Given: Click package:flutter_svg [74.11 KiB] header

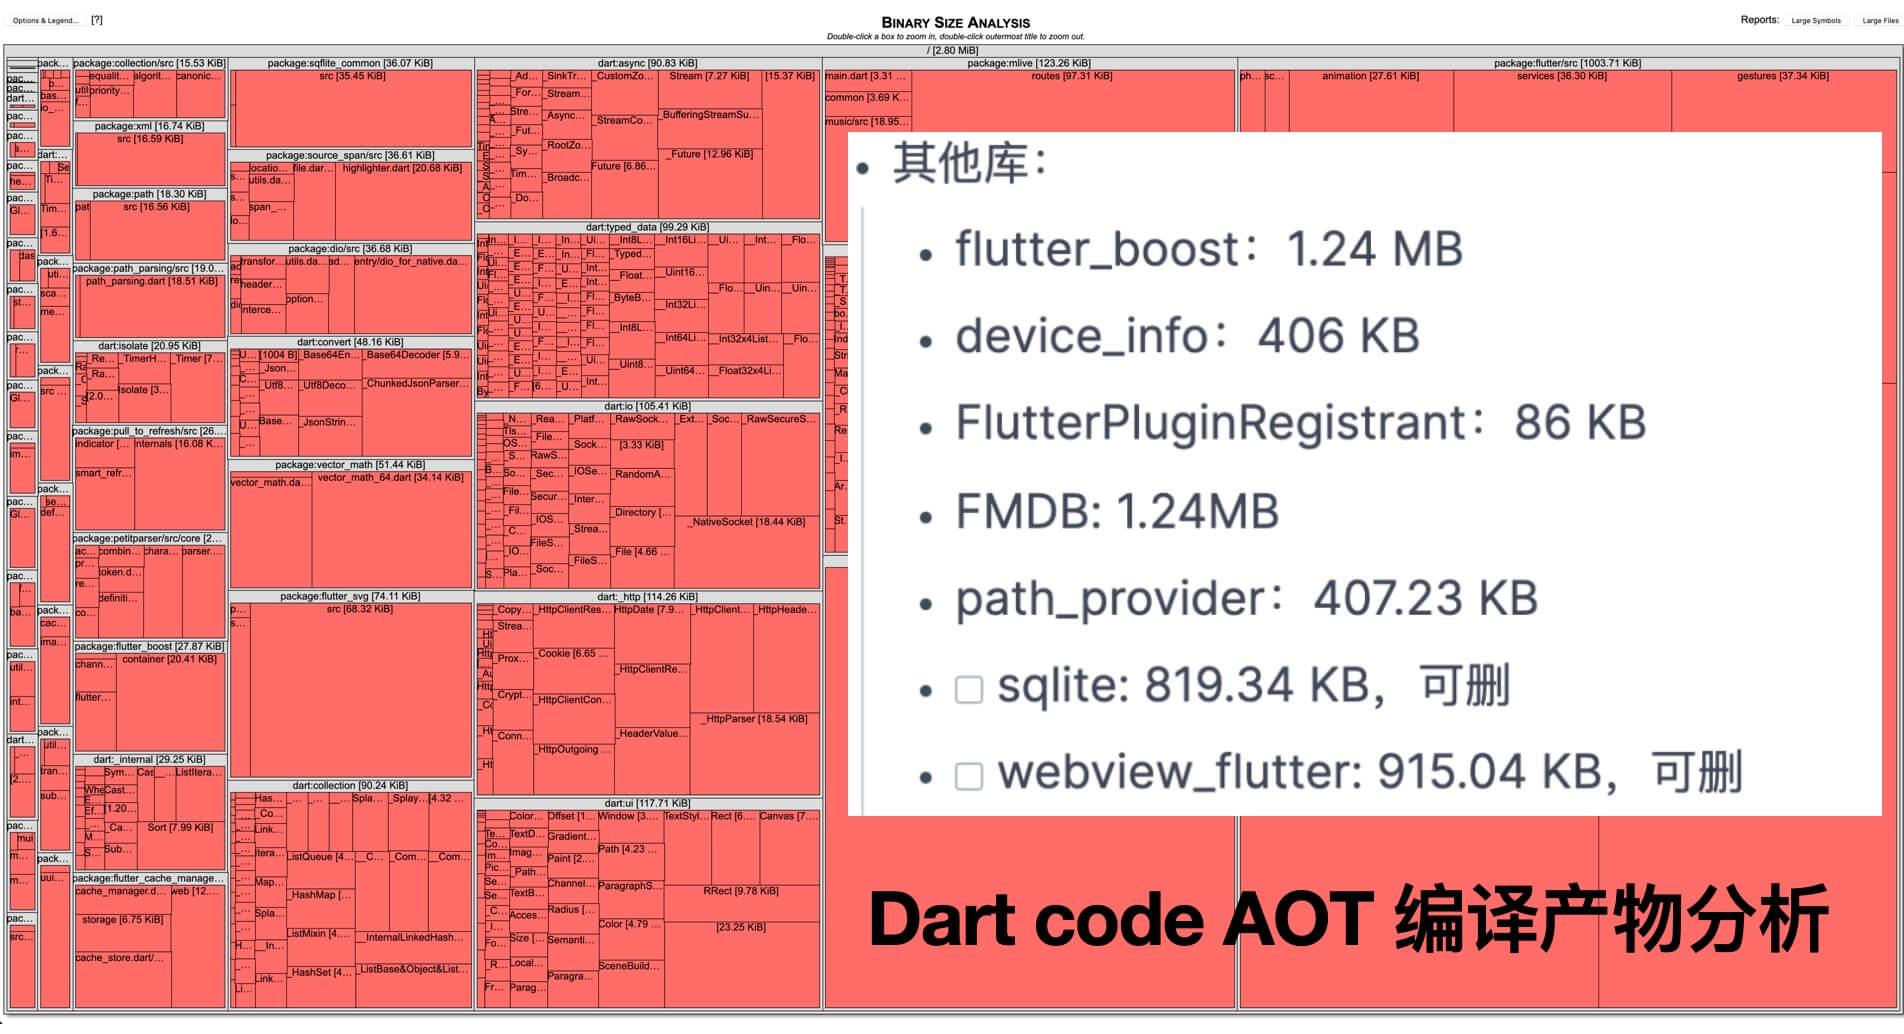Looking at the screenshot, I should 350,596.
